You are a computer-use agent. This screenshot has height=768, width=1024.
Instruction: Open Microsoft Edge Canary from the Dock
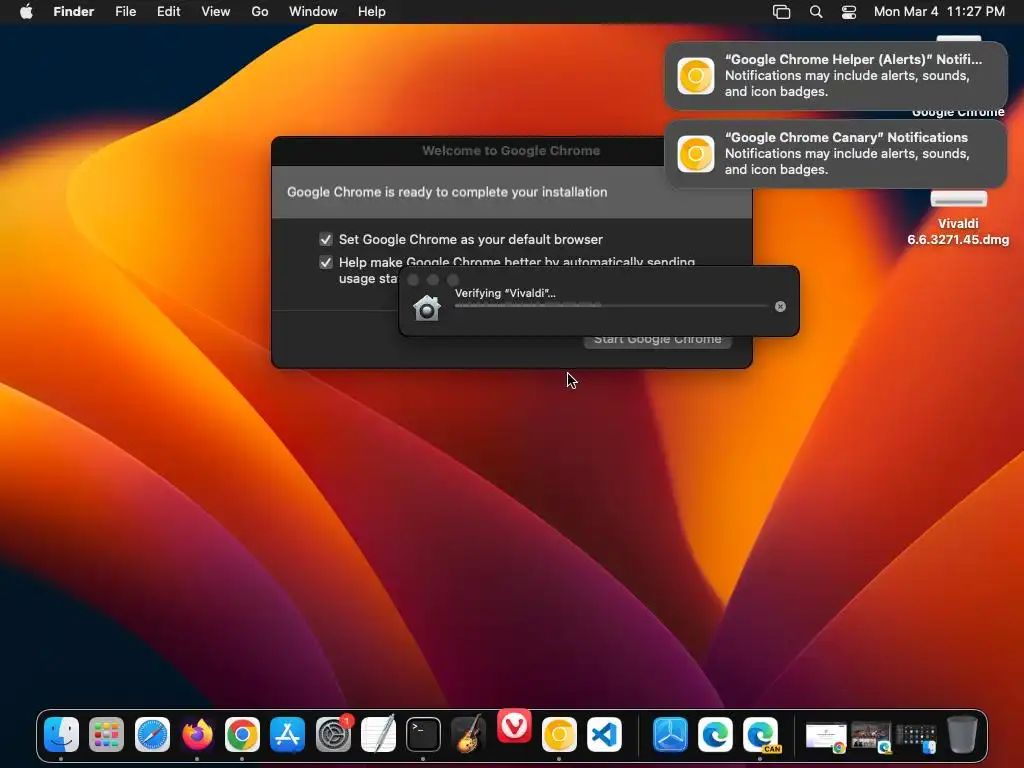click(x=760, y=735)
